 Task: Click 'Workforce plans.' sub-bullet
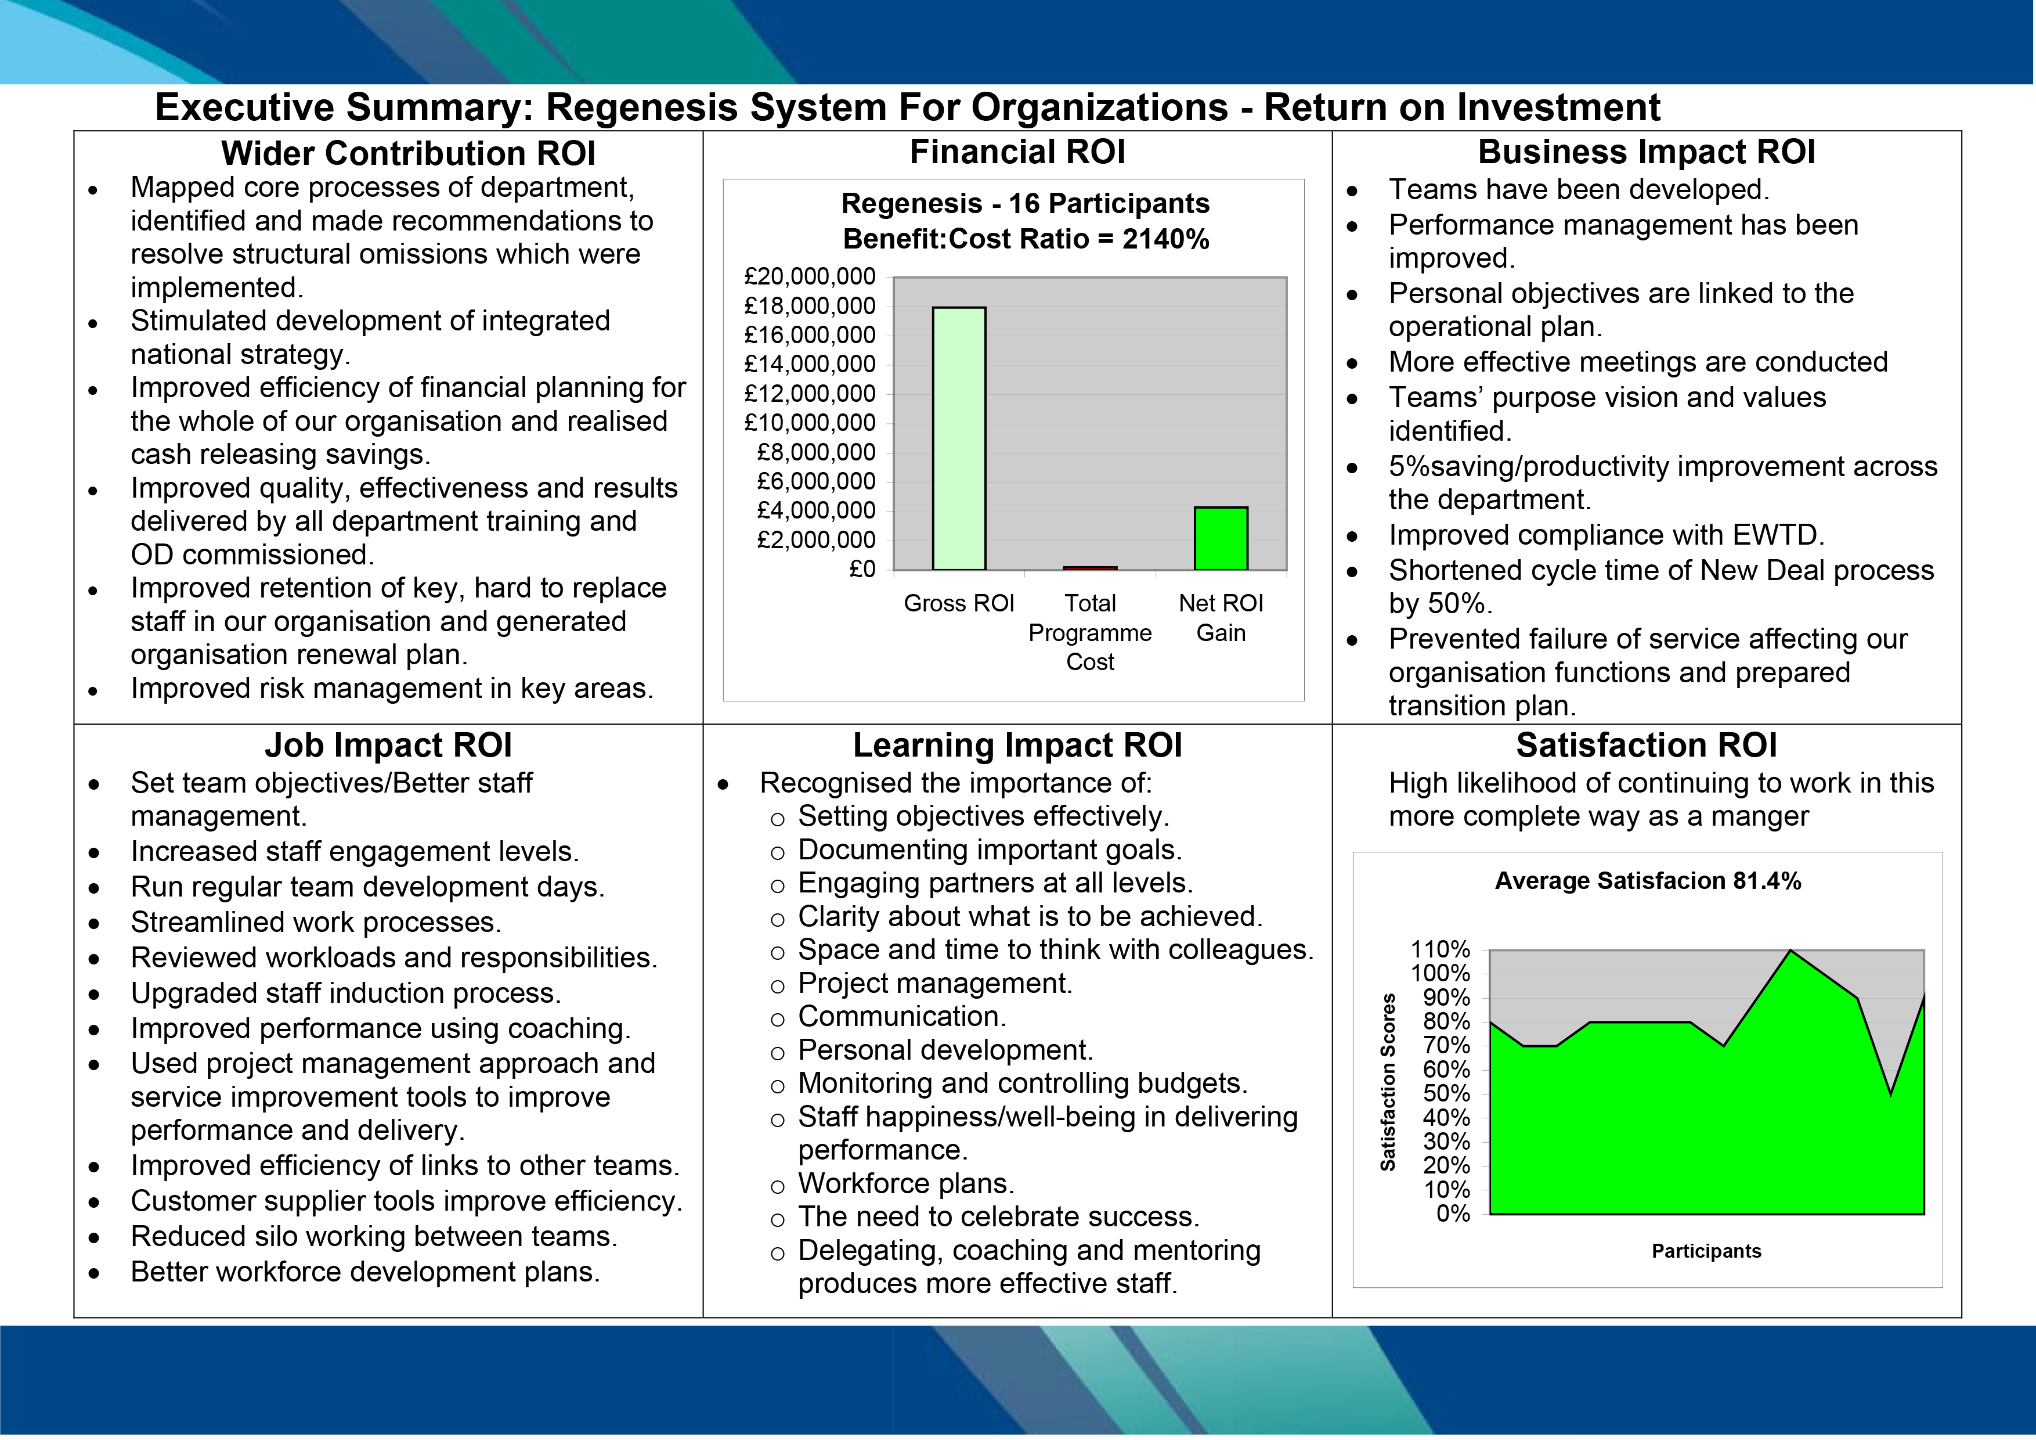coord(906,1184)
